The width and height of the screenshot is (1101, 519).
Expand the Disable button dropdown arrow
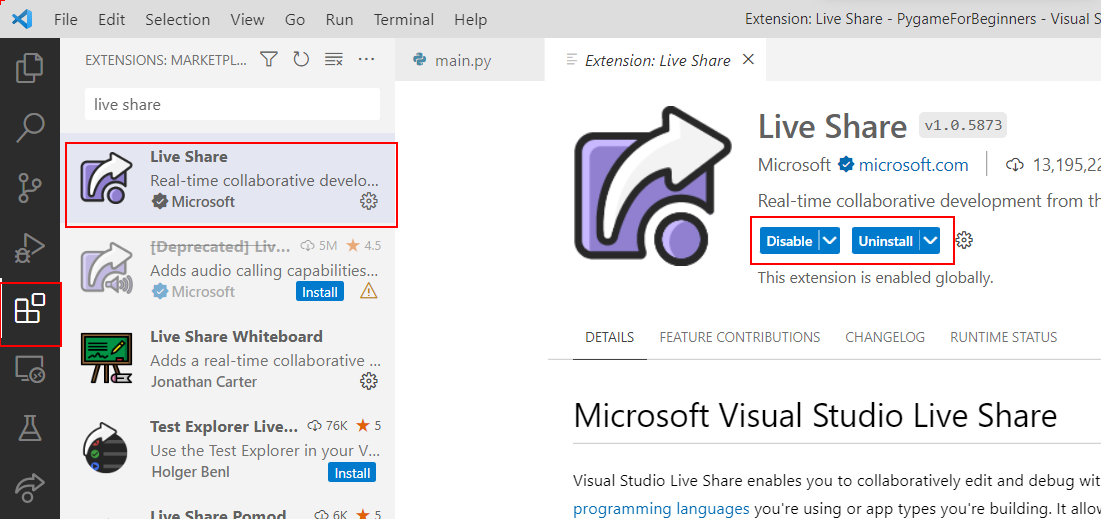tap(829, 241)
